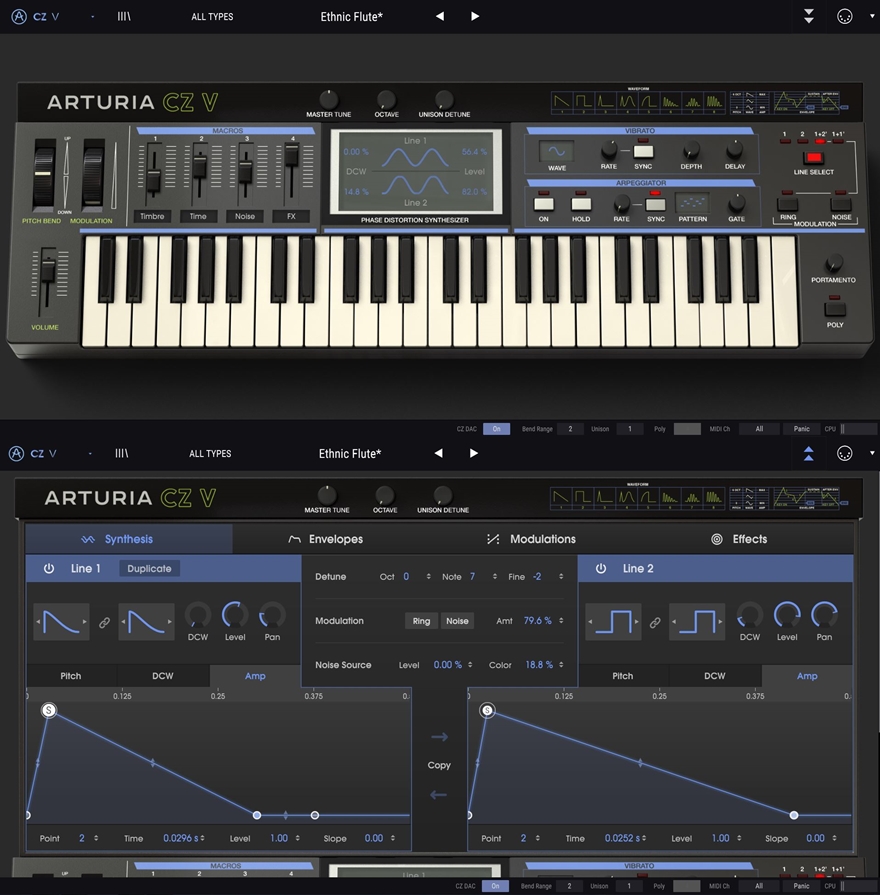880x895 pixels.
Task: Click Line 1 waveform link chain icon
Action: 104,622
